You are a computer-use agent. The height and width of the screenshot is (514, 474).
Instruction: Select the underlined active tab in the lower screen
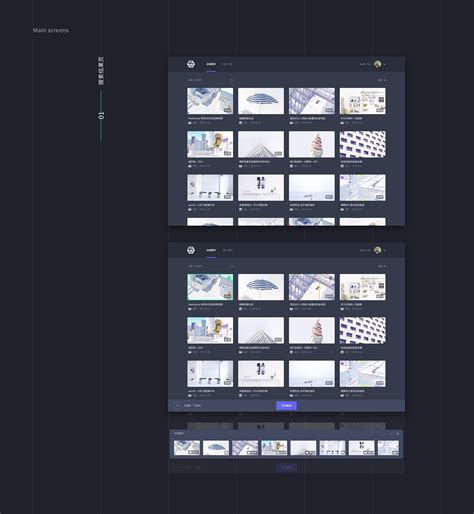click(x=211, y=250)
